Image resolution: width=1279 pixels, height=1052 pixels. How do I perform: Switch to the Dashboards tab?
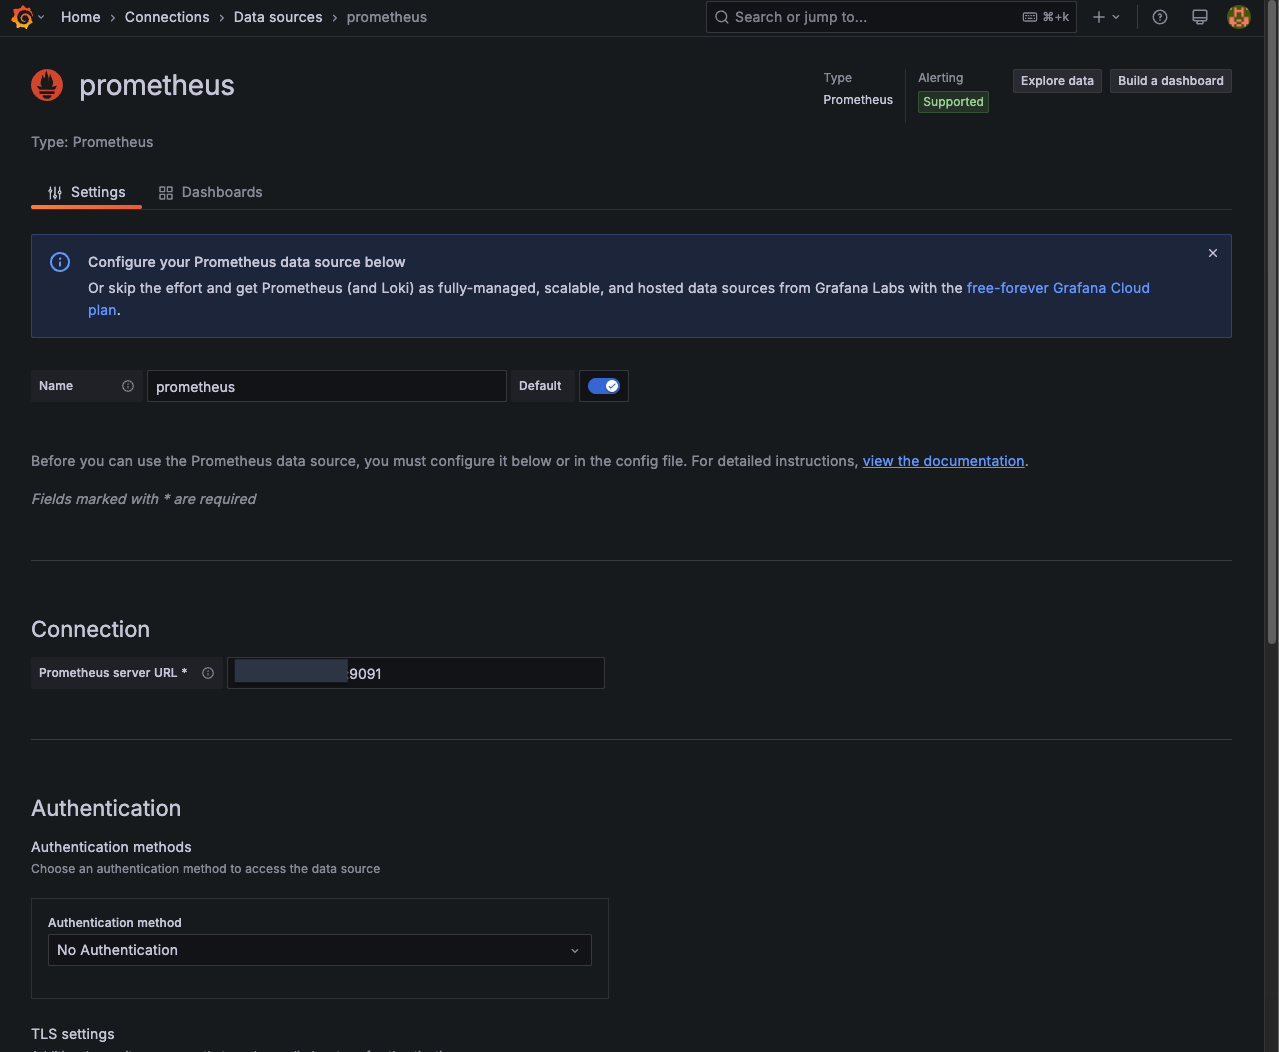click(210, 192)
